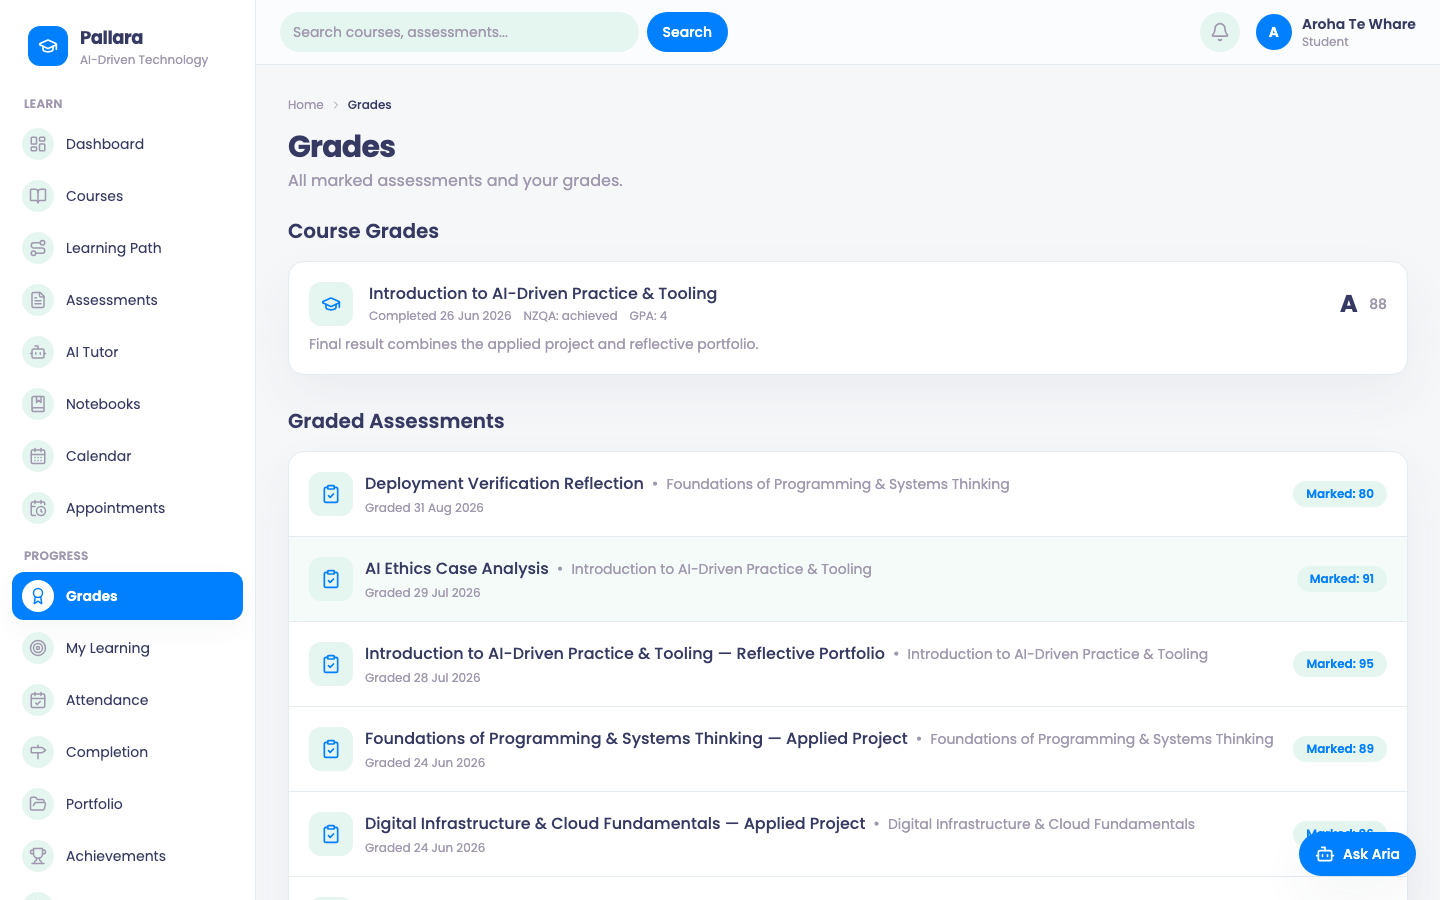
Task: Open Calendar menu label
Action: (x=99, y=456)
